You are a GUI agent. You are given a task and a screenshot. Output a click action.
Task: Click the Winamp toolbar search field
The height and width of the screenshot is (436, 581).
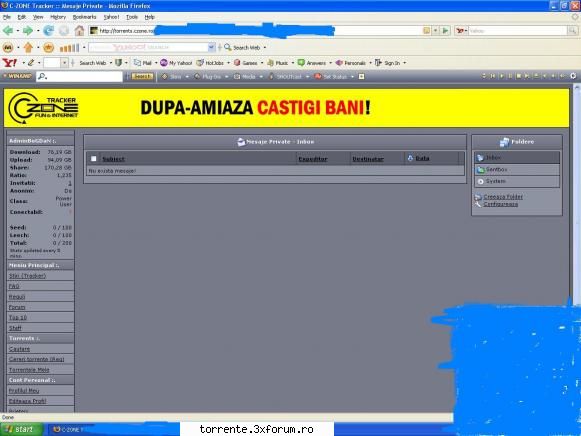coord(80,76)
